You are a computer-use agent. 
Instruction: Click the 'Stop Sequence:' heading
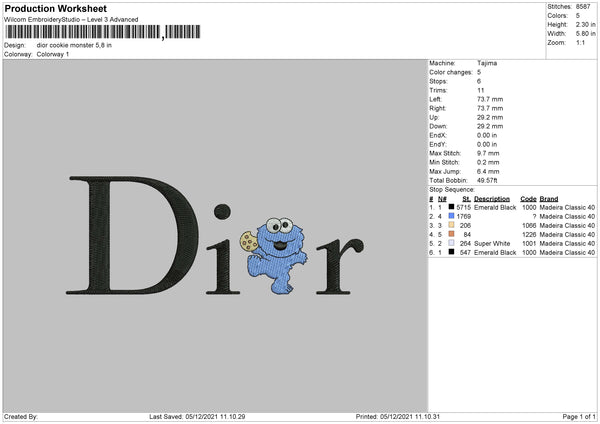click(452, 190)
